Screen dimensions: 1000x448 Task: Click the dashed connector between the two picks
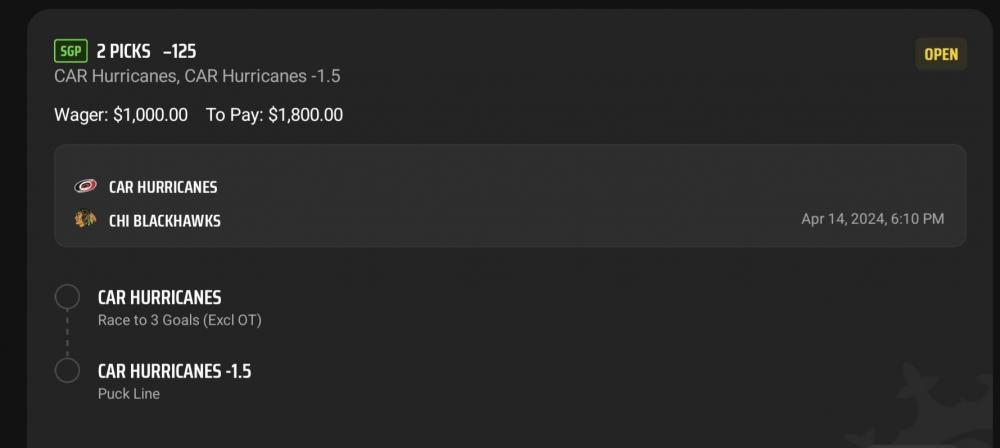67,334
